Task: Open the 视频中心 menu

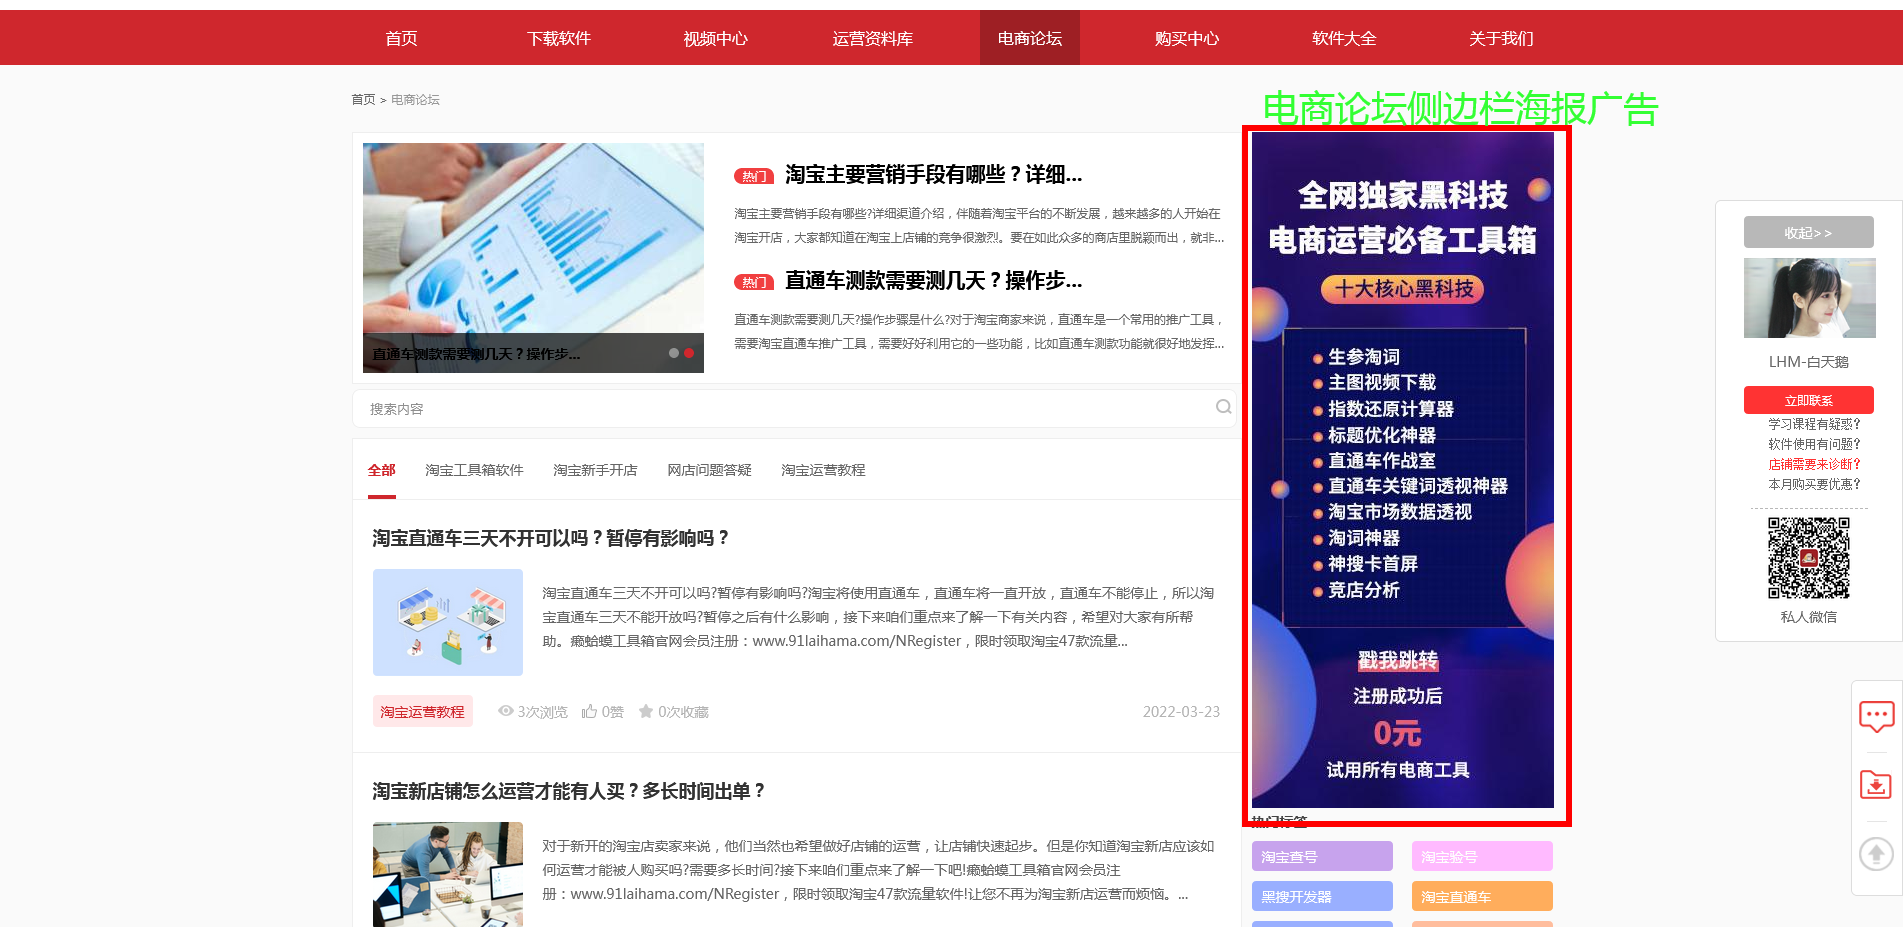Action: tap(716, 38)
